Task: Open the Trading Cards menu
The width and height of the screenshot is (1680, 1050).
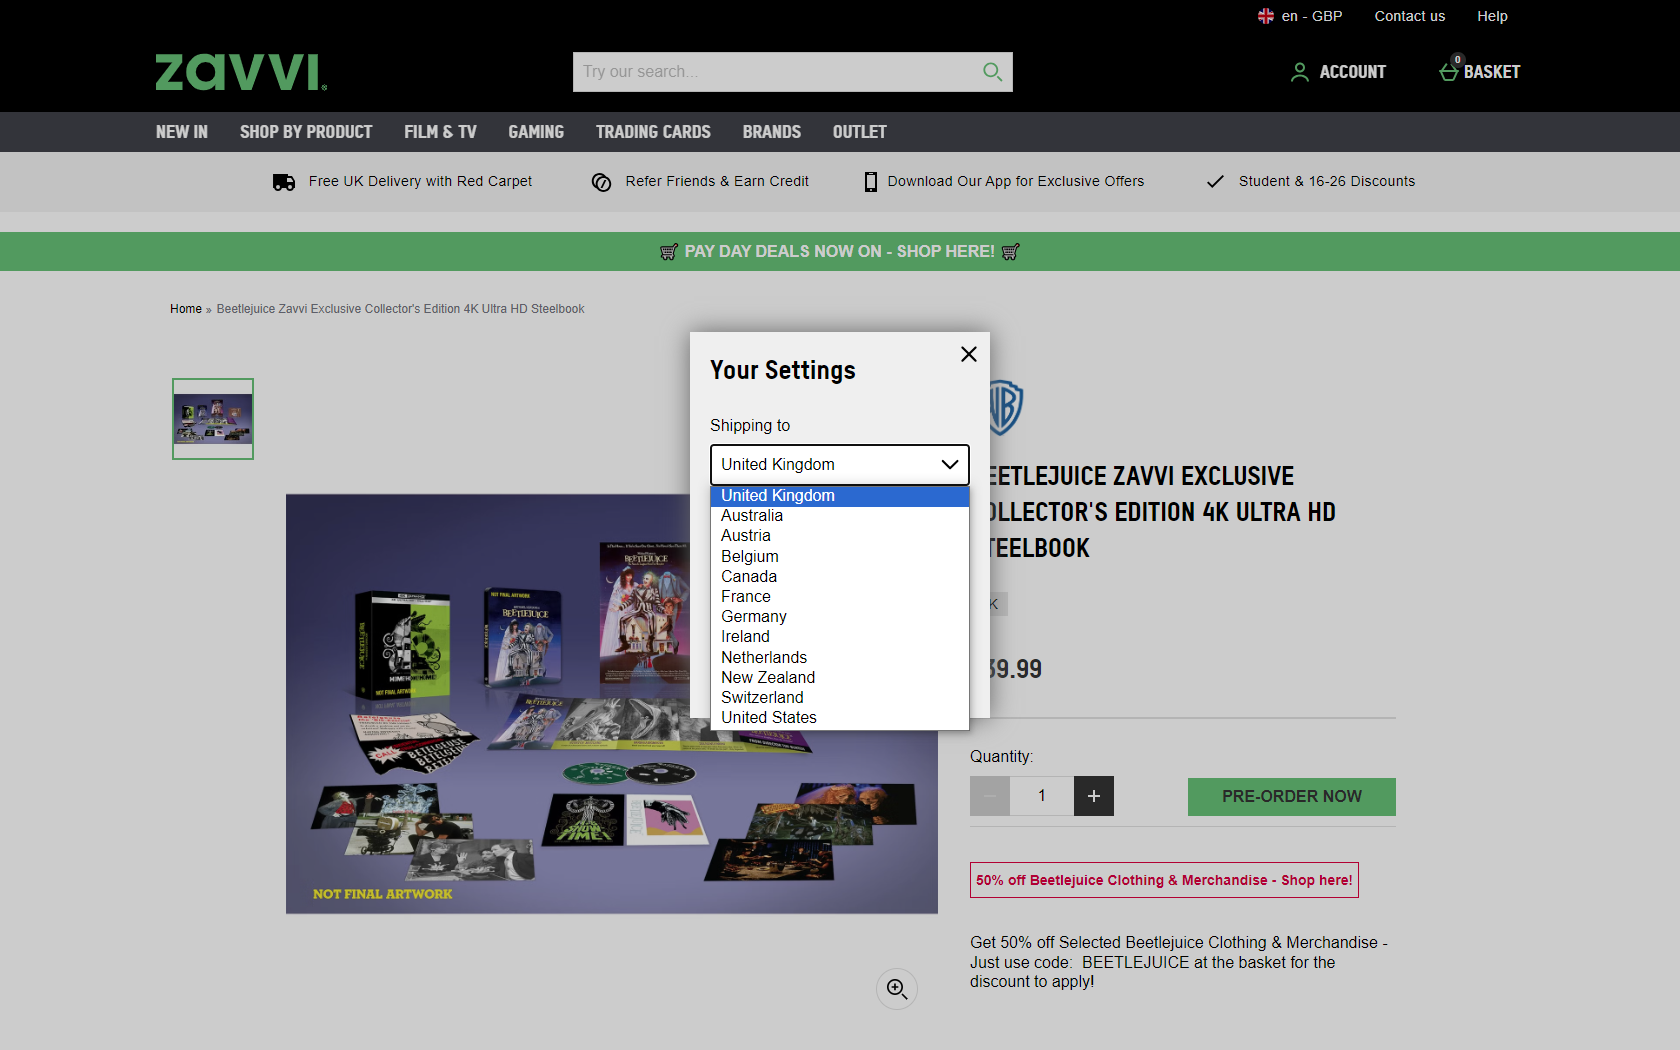Action: click(653, 132)
